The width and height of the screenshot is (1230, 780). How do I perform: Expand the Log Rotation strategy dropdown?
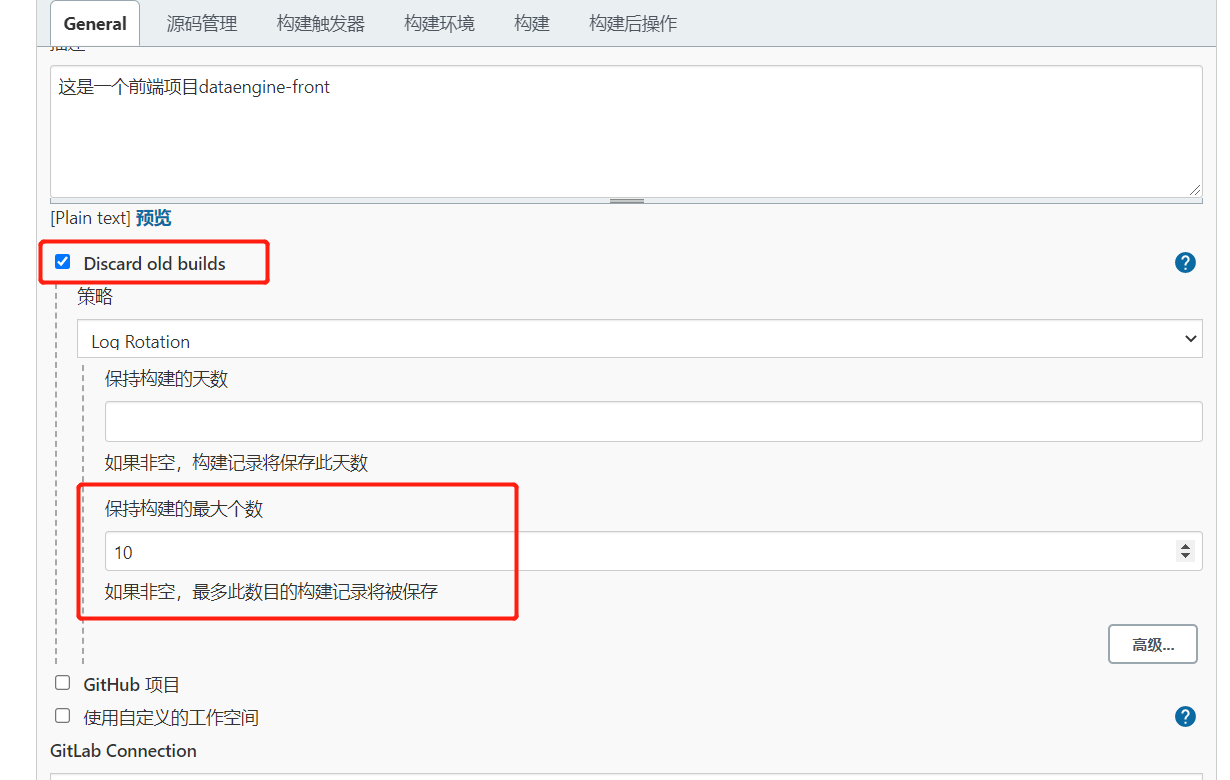click(639, 340)
